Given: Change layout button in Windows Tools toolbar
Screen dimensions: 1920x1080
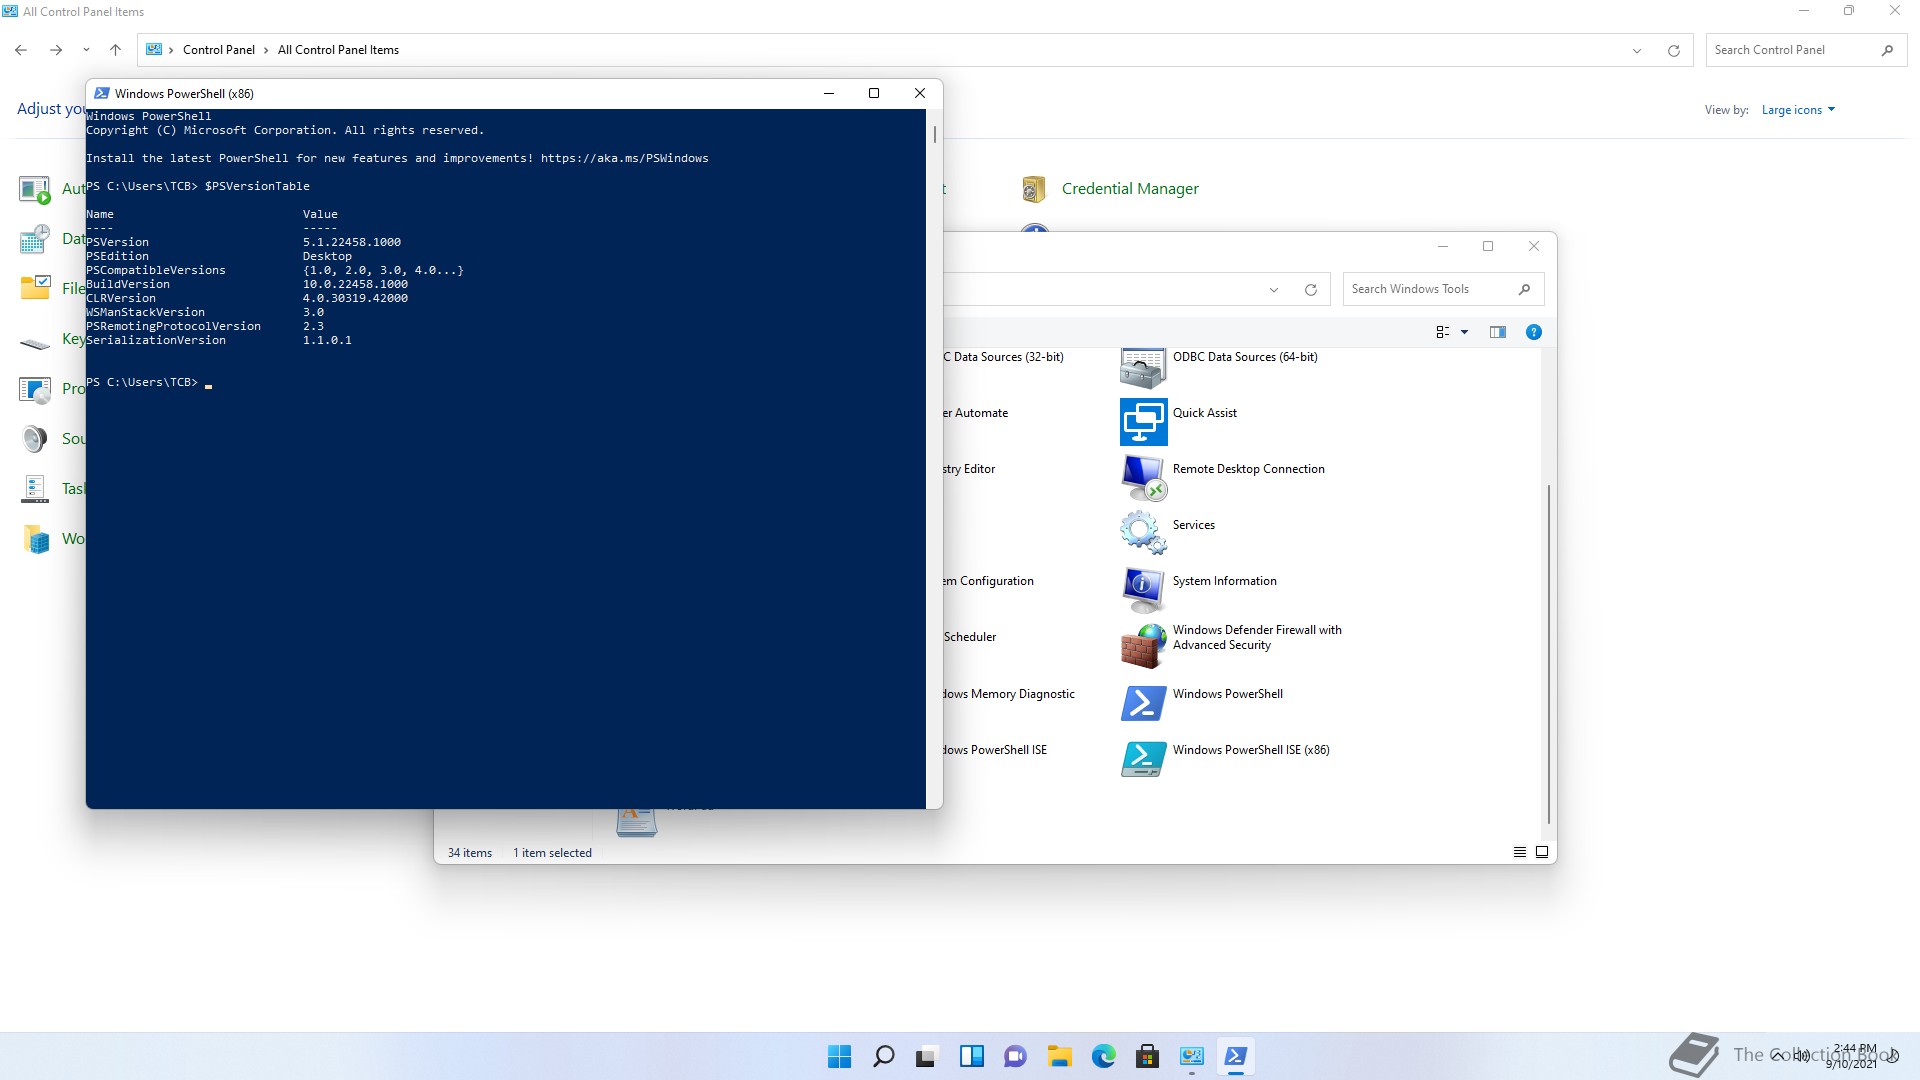Looking at the screenshot, I should pyautogui.click(x=1442, y=332).
